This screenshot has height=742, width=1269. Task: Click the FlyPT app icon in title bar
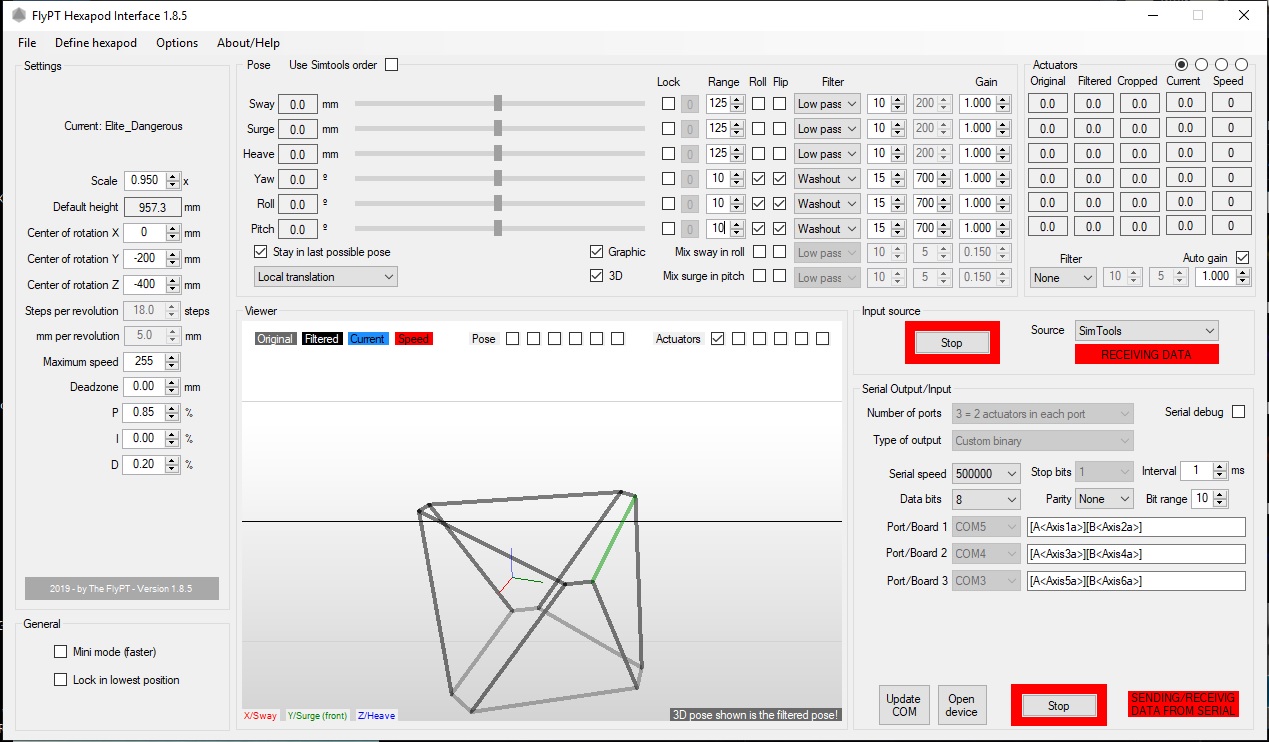(18, 15)
